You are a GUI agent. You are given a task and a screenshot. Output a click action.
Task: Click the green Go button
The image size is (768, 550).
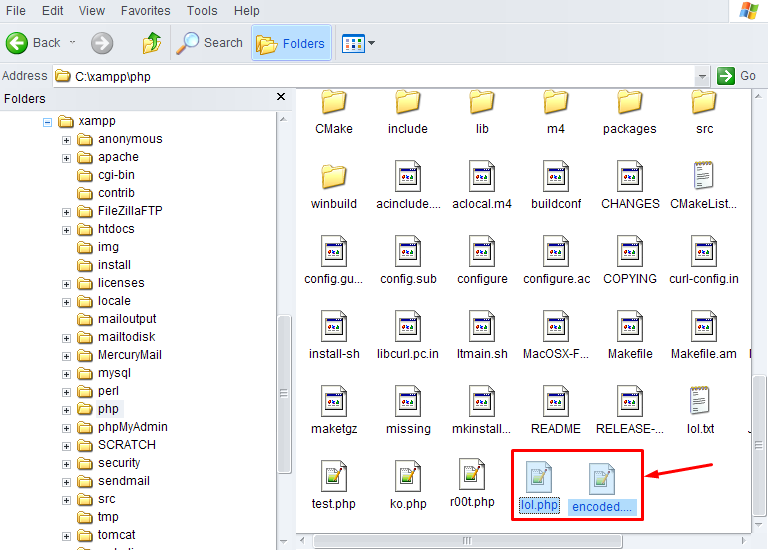737,76
